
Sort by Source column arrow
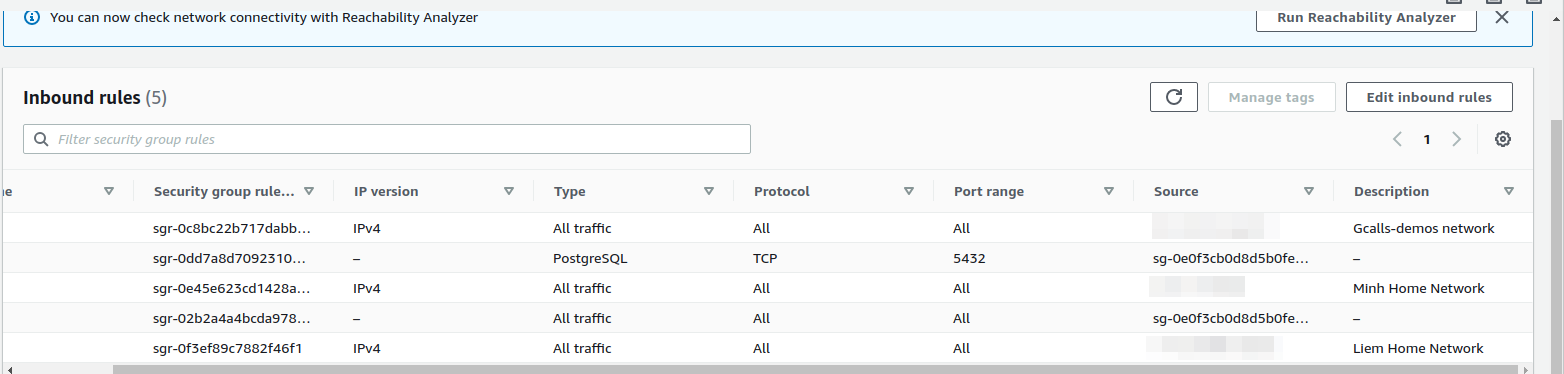click(x=1309, y=191)
